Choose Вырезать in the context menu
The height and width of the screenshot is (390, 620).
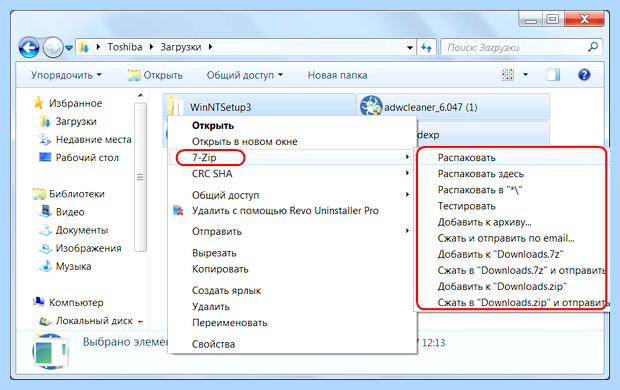coord(293,253)
